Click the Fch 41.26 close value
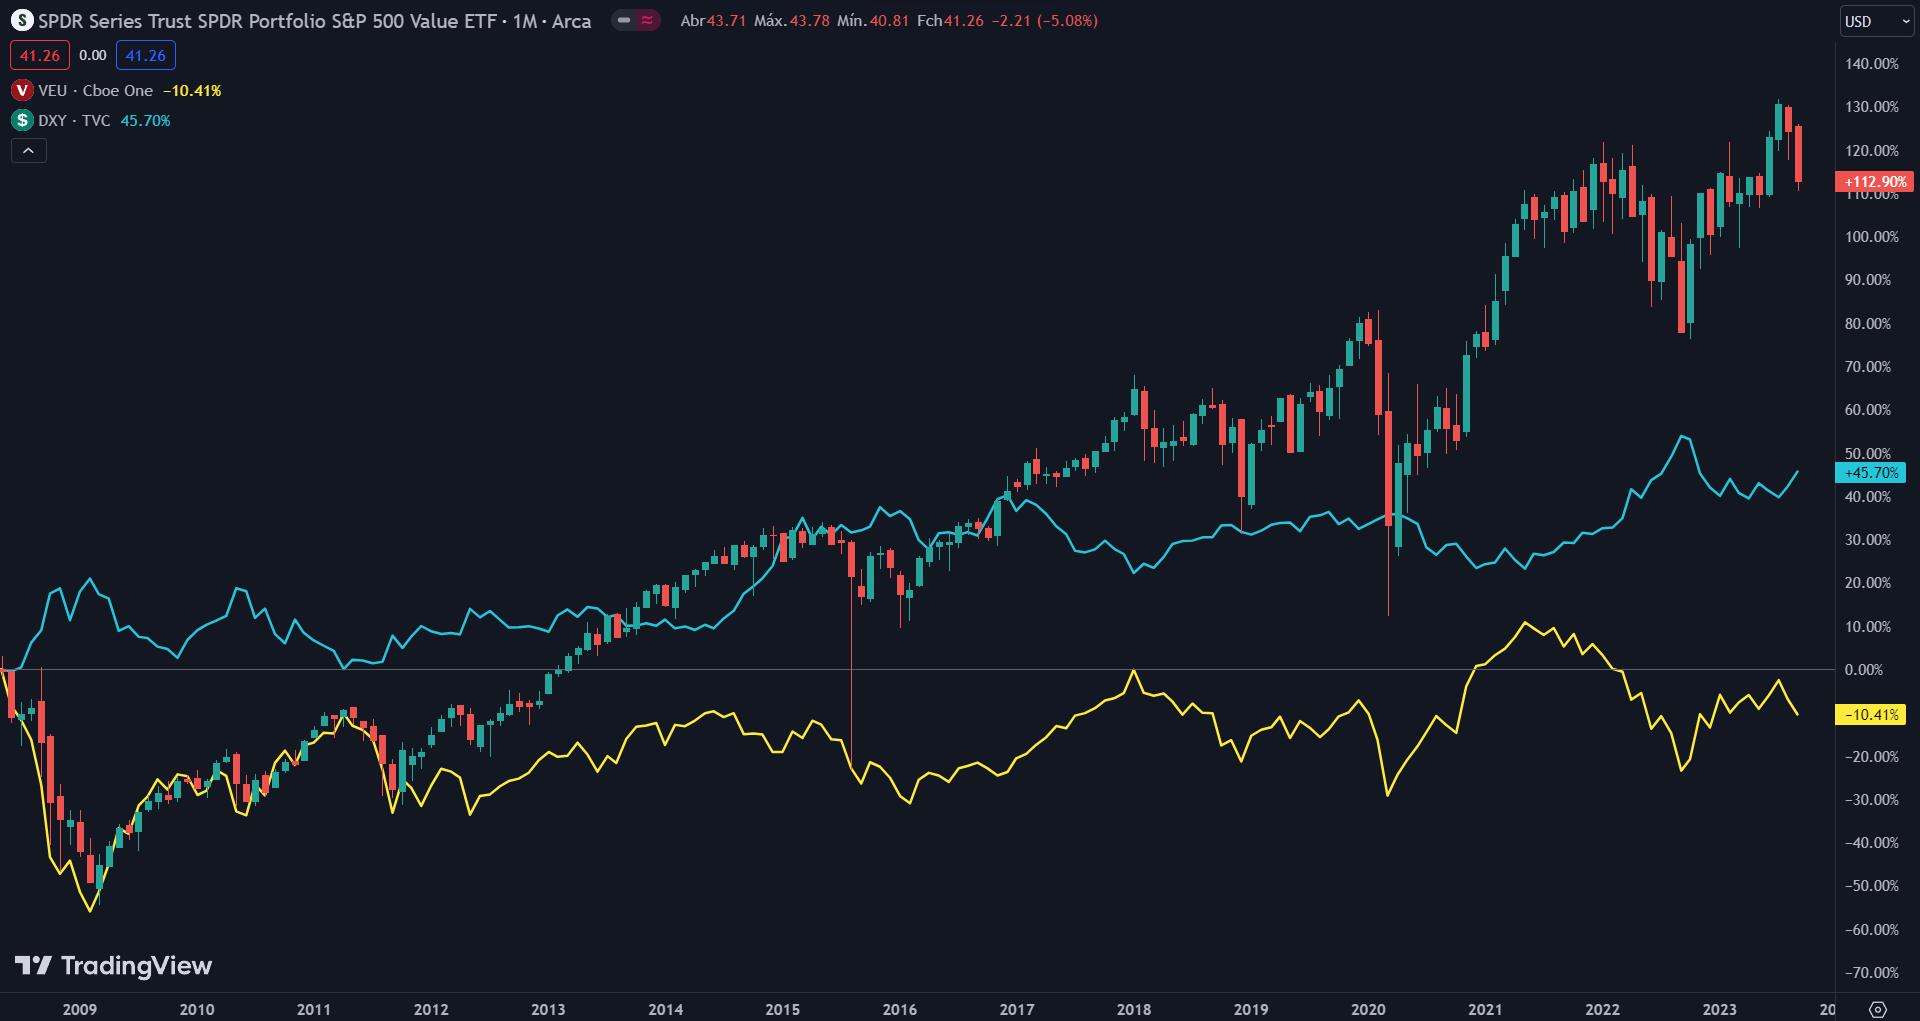Viewport: 1920px width, 1021px height. click(x=950, y=20)
